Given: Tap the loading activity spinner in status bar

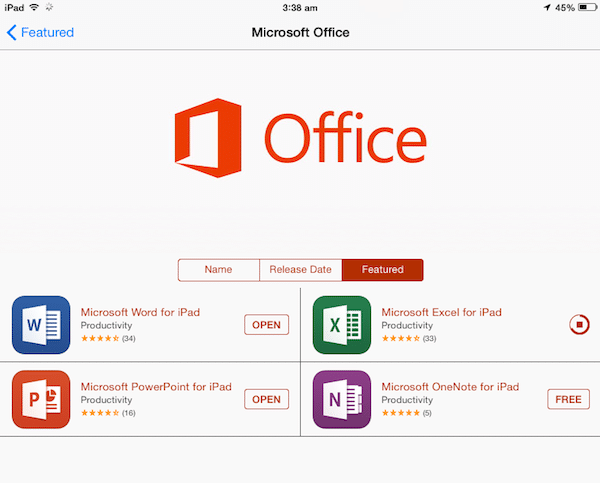Looking at the screenshot, I should 49,7.
